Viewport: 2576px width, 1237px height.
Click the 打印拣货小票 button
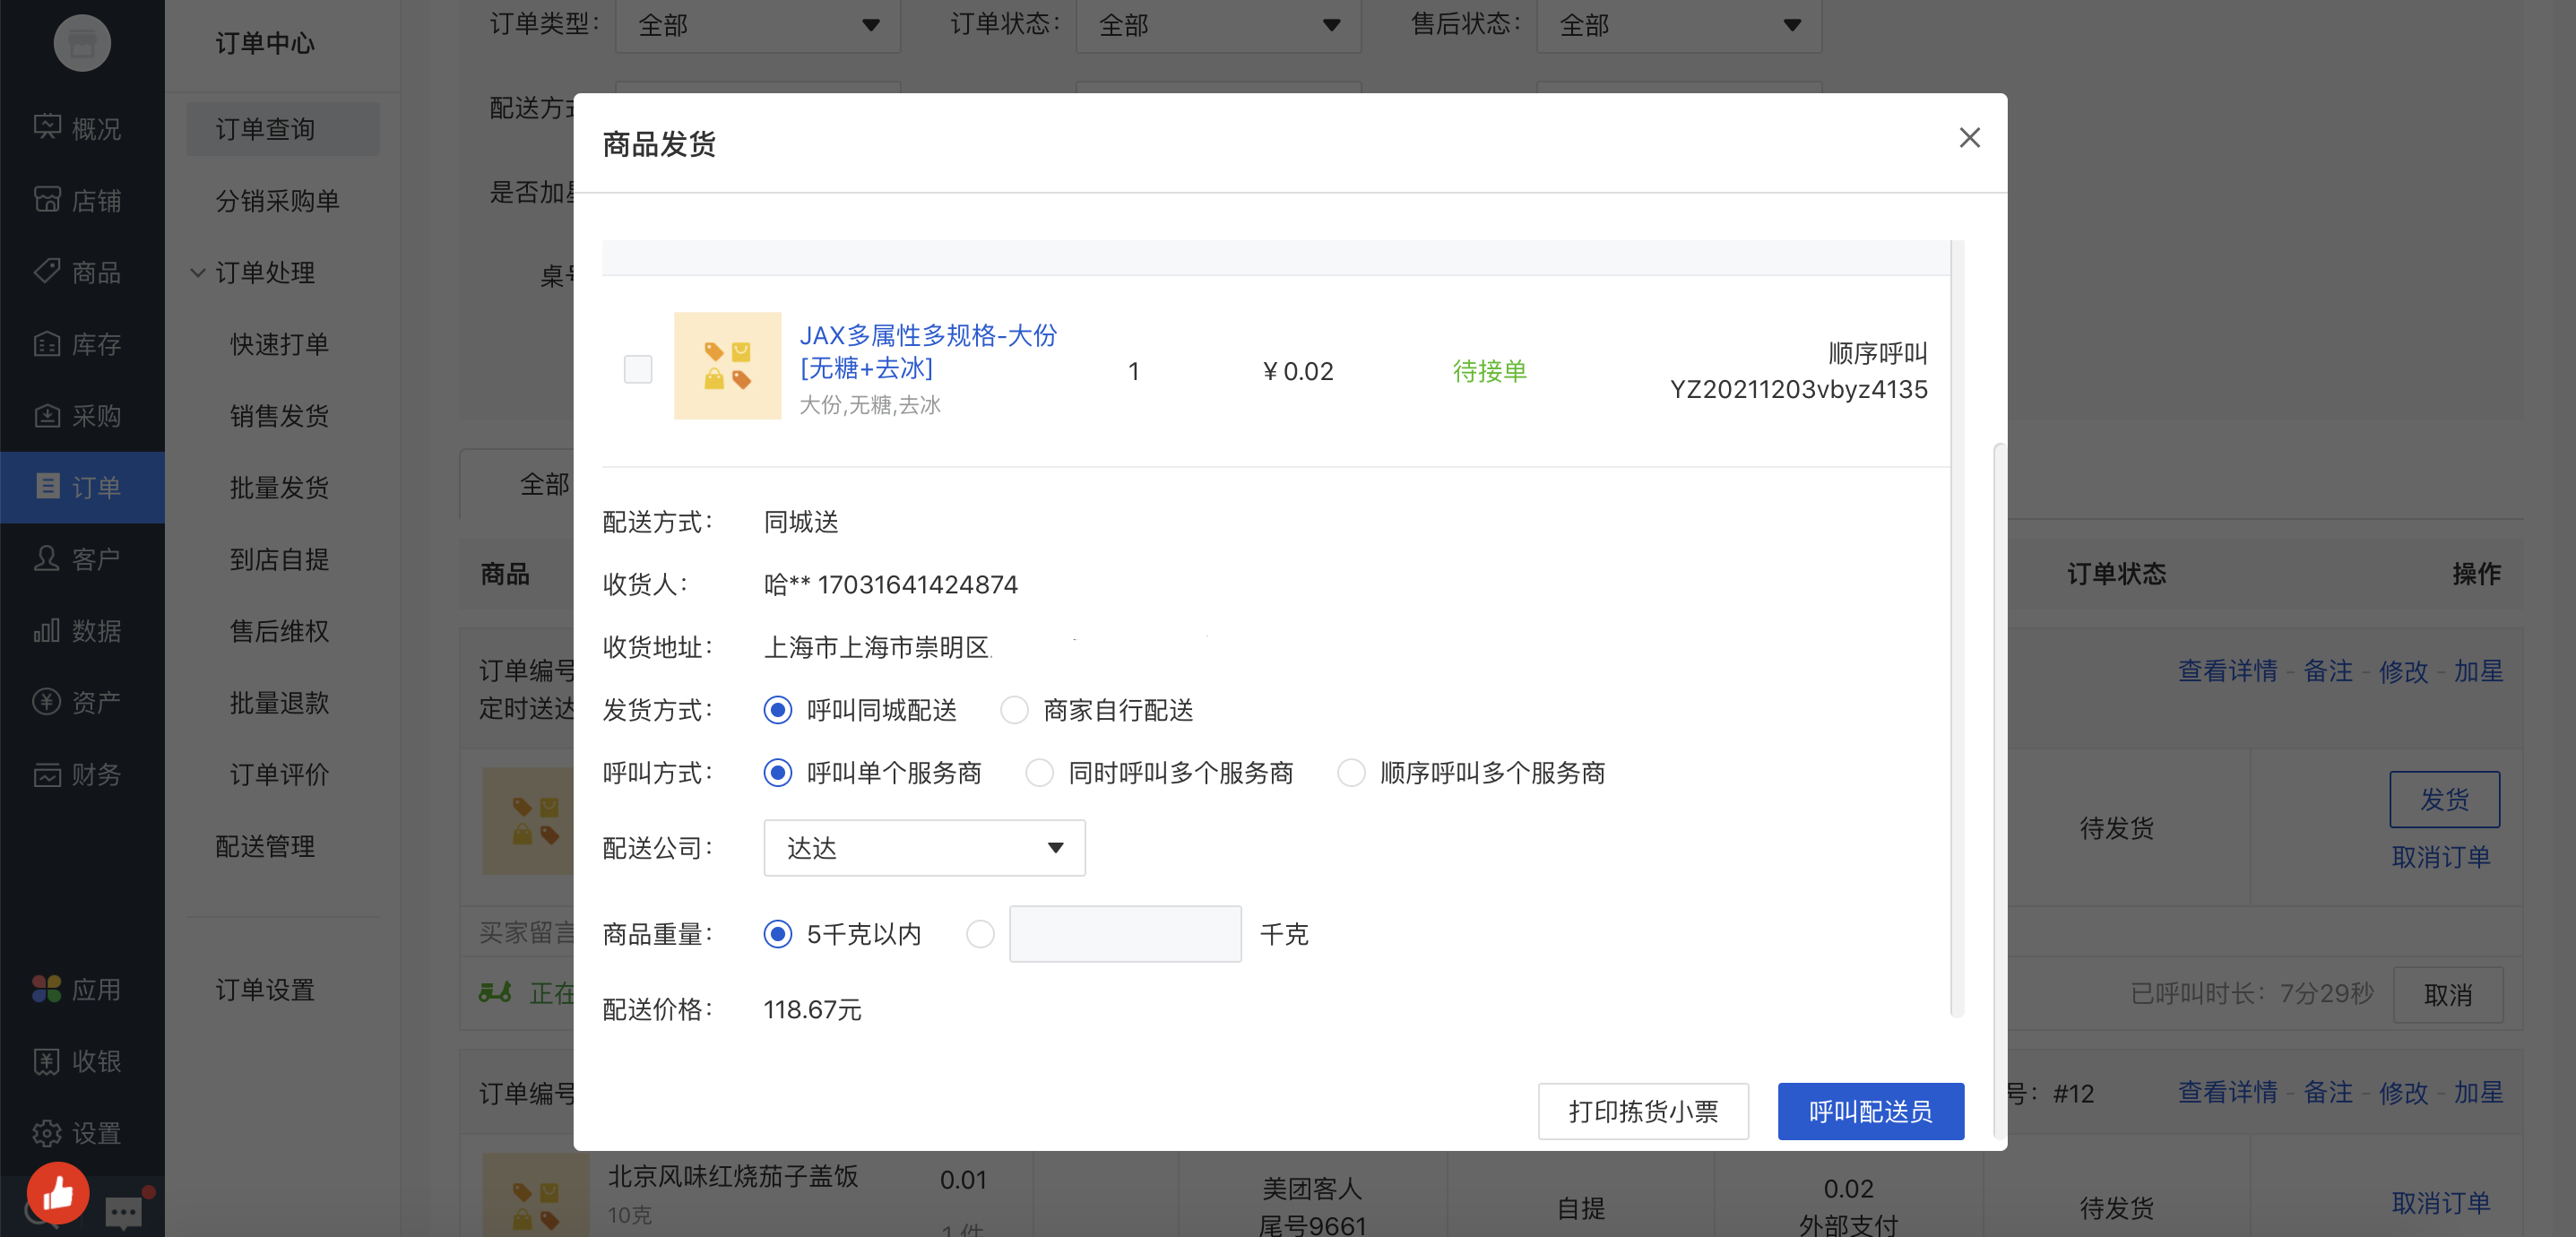pyautogui.click(x=1642, y=1111)
